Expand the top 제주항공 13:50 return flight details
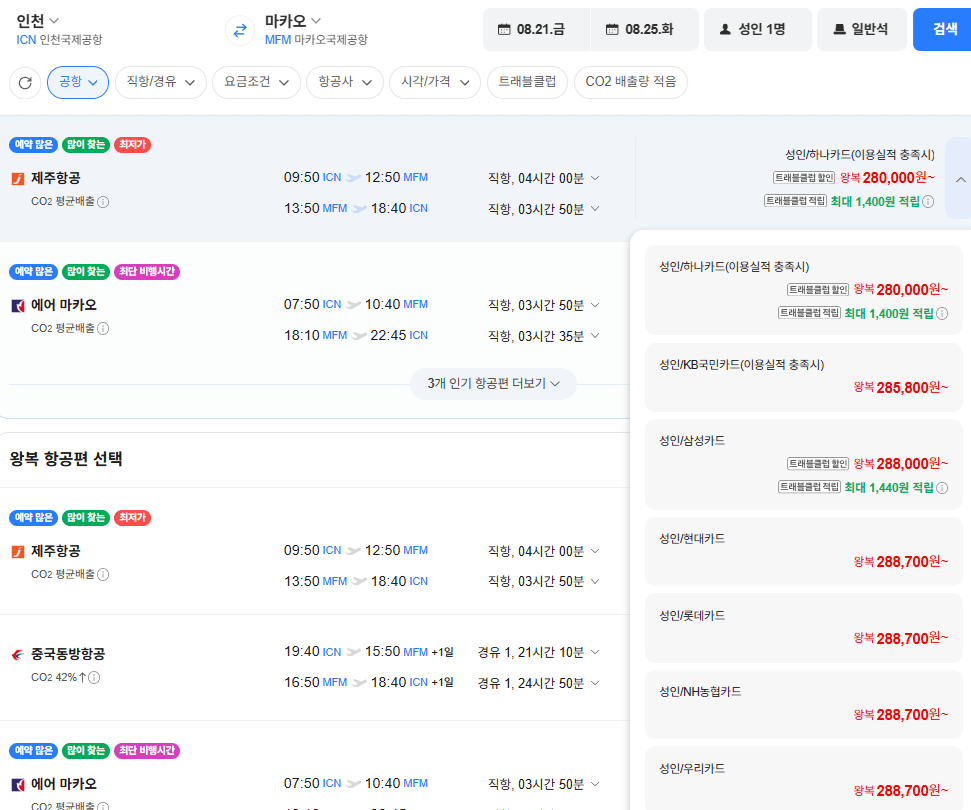Image resolution: width=971 pixels, height=810 pixels. pos(594,209)
